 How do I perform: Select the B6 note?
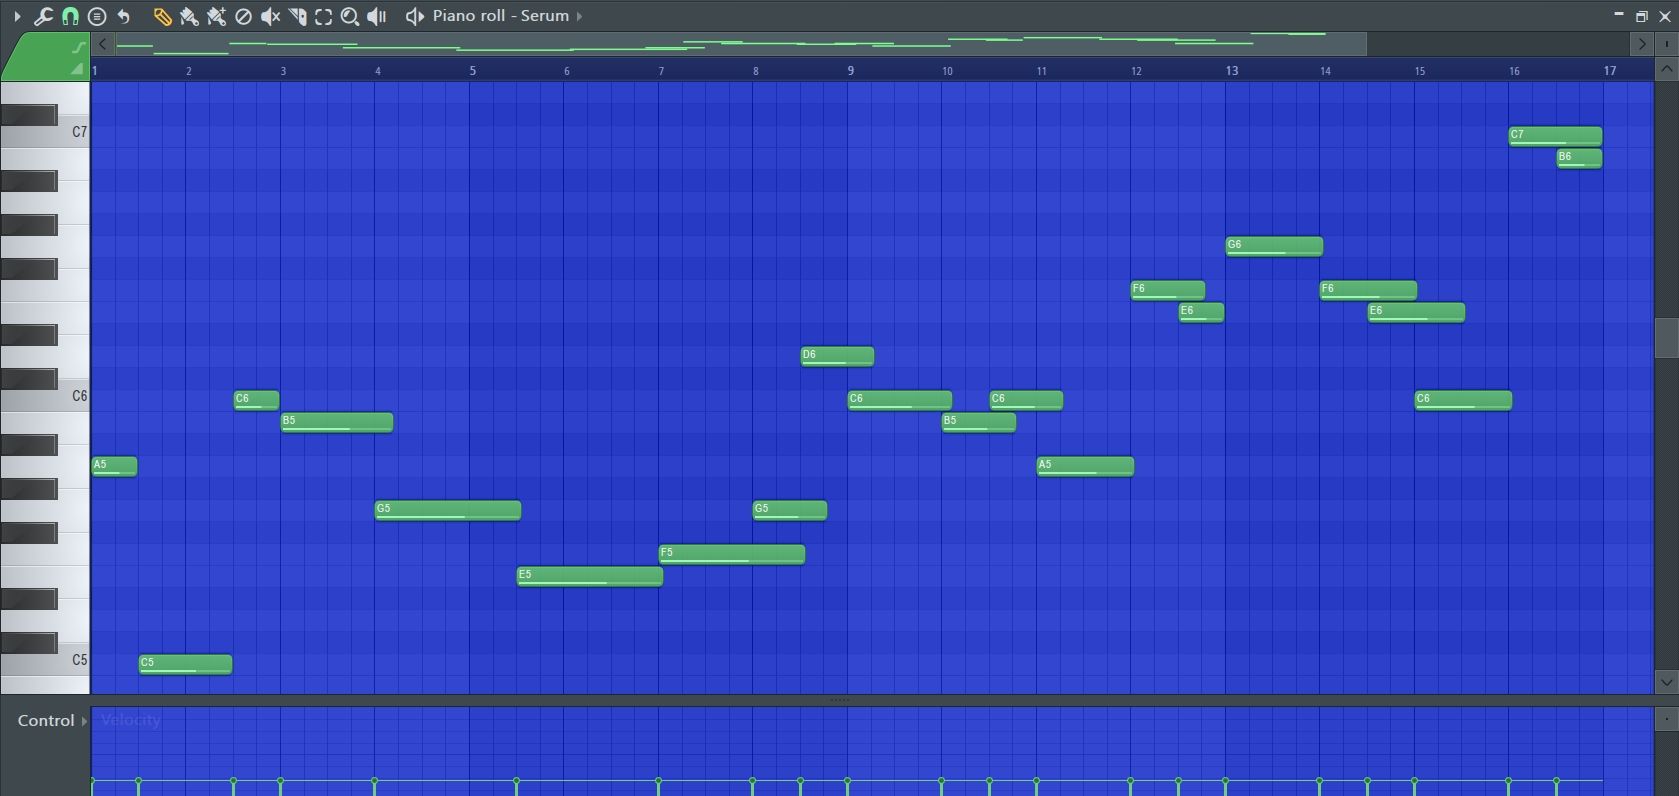point(1579,158)
